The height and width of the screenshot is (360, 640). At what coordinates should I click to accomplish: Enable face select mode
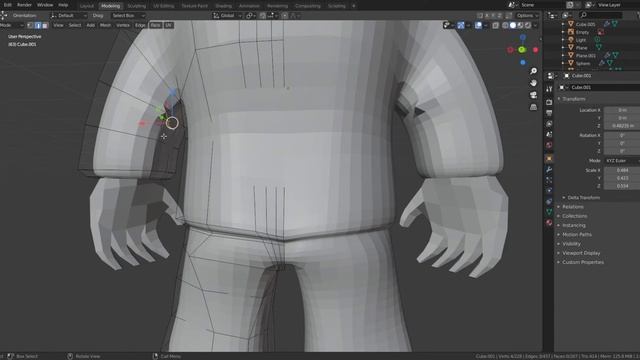45,25
